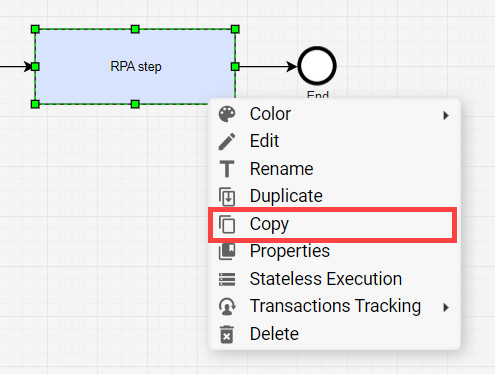Click the pencil icon beside Edit
Viewport: 495px width, 374px height.
(227, 141)
